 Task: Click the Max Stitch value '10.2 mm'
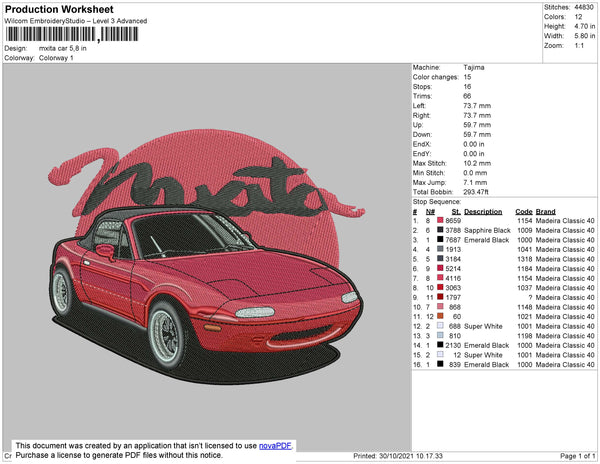click(x=477, y=163)
